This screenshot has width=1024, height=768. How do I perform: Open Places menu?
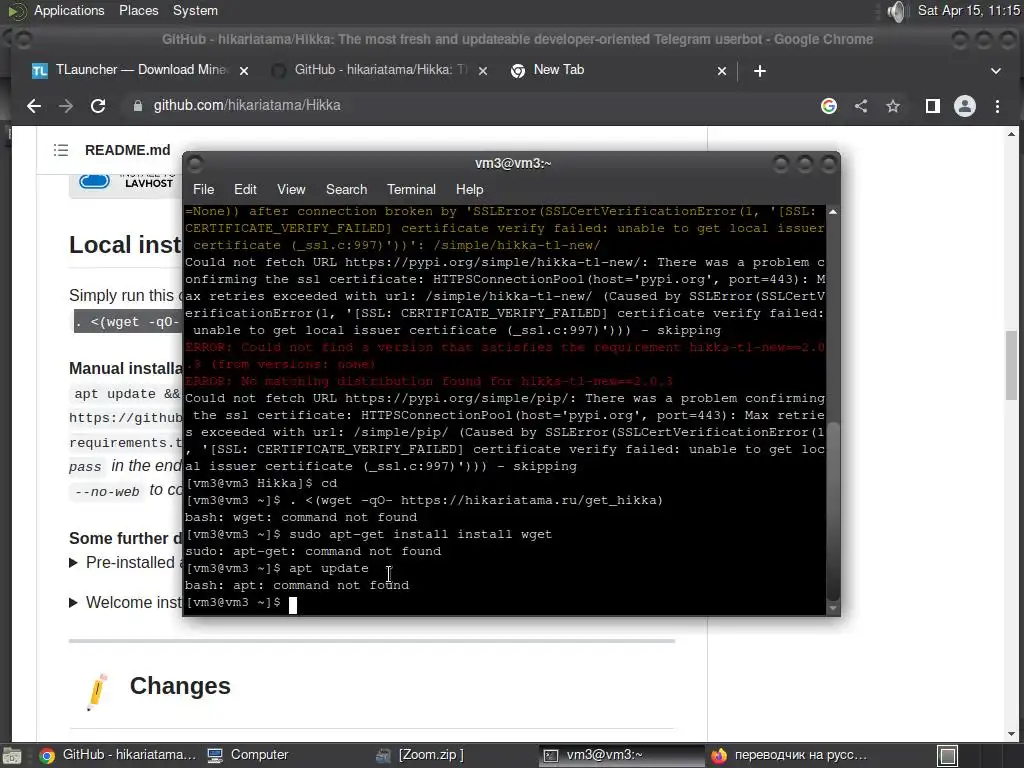click(x=138, y=10)
